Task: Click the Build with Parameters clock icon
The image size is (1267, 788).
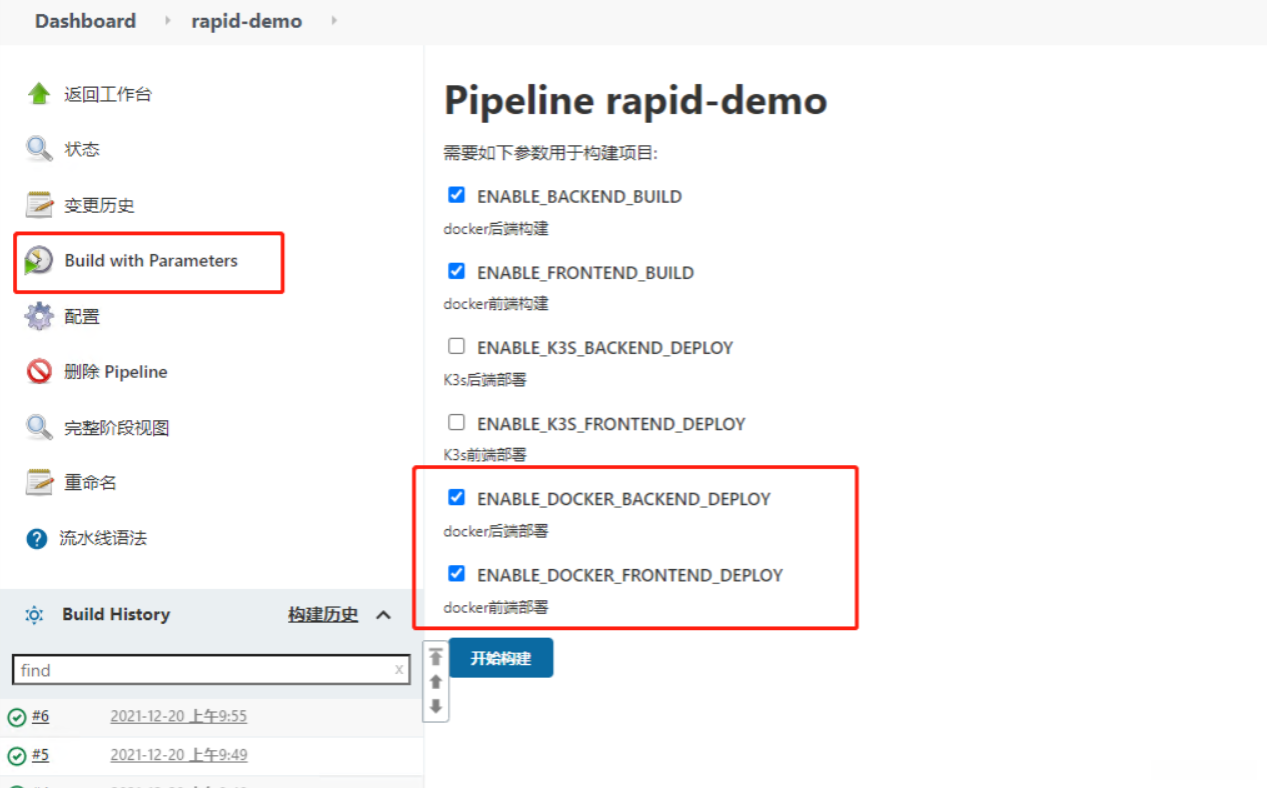Action: 39,261
